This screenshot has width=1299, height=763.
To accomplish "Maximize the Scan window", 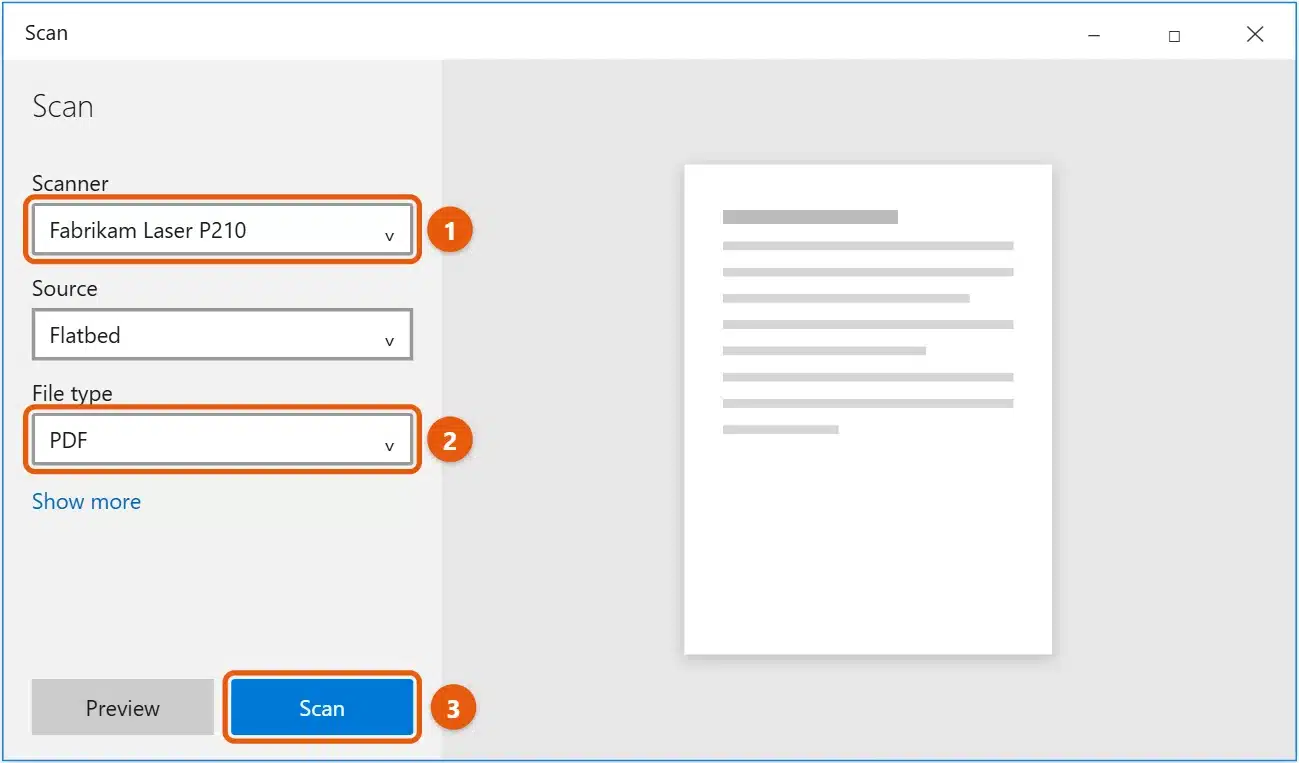I will (x=1174, y=35).
